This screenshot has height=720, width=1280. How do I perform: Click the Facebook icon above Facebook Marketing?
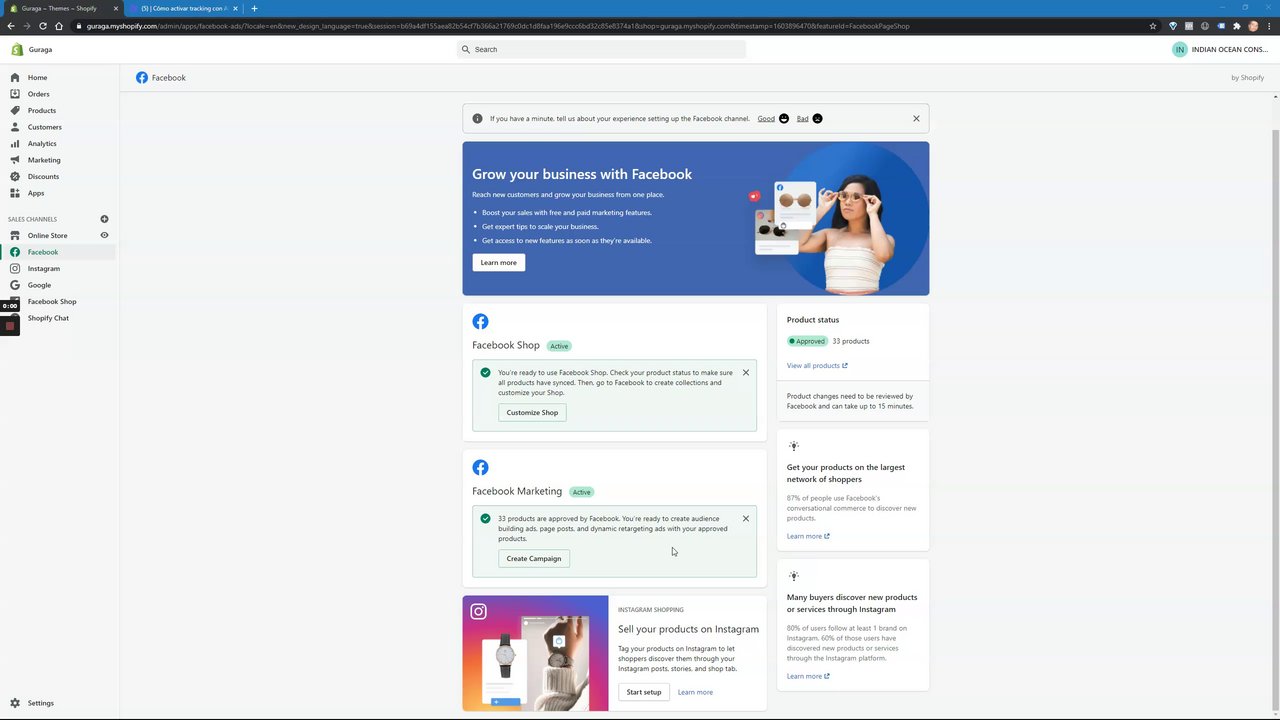coord(480,467)
